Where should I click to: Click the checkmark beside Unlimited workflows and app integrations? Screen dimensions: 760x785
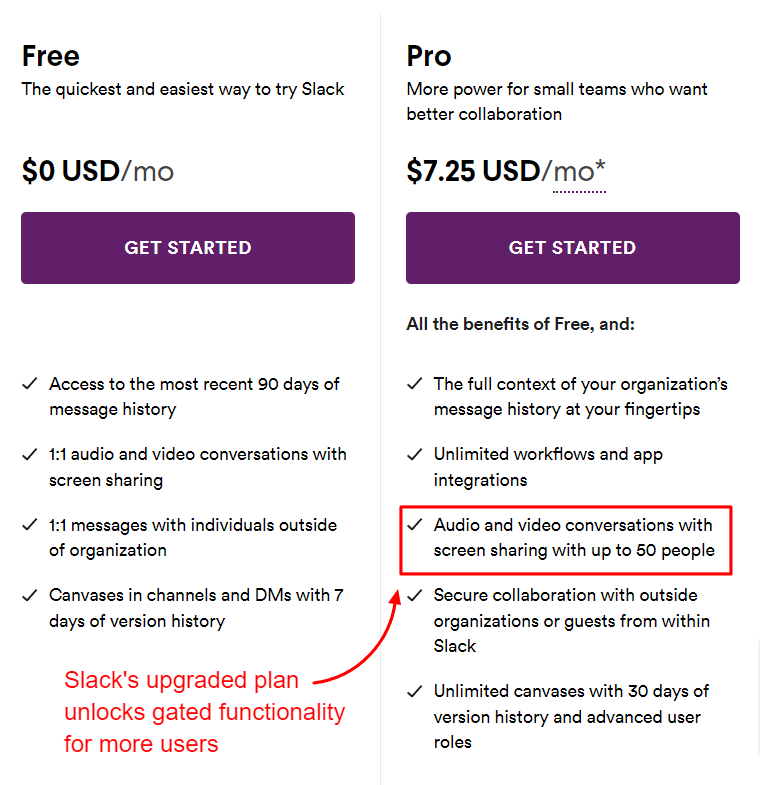pyautogui.click(x=415, y=455)
